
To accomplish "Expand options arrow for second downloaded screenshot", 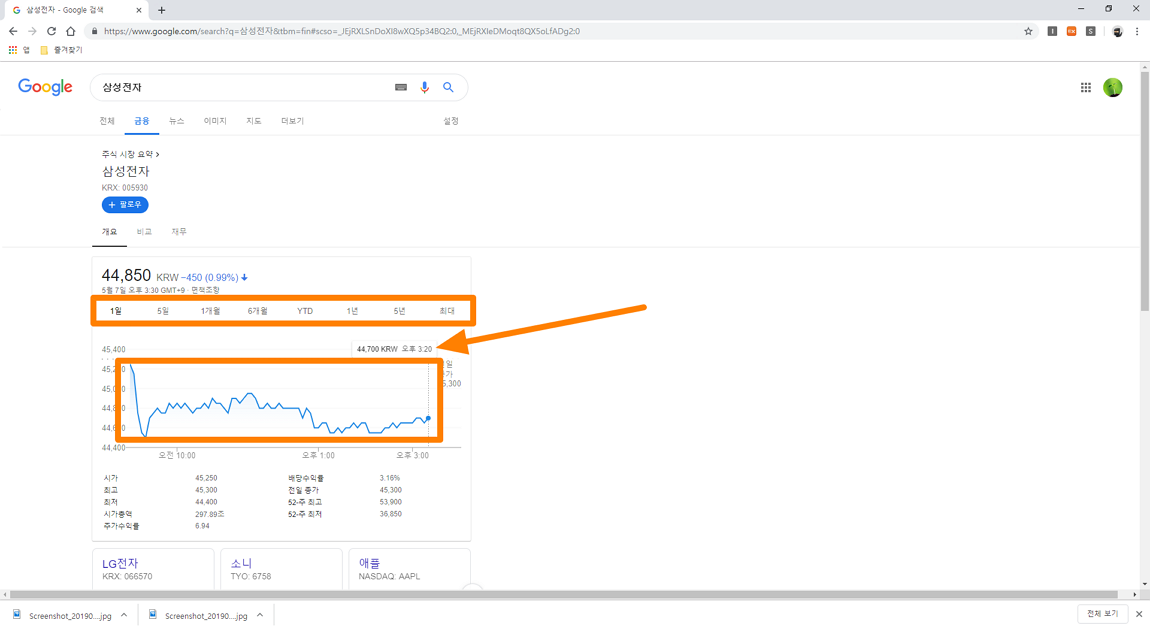I will (260, 615).
